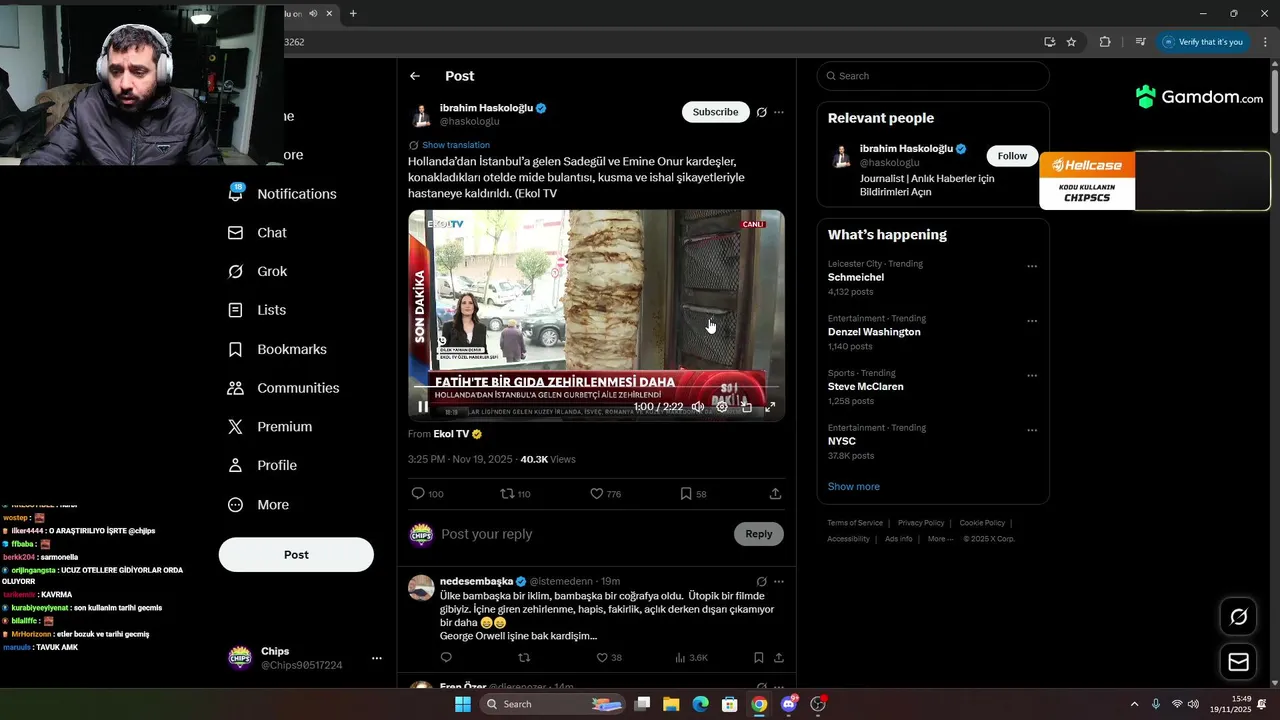Viewport: 1280px width, 720px height.
Task: Open Premium in sidebar
Action: click(x=271, y=427)
